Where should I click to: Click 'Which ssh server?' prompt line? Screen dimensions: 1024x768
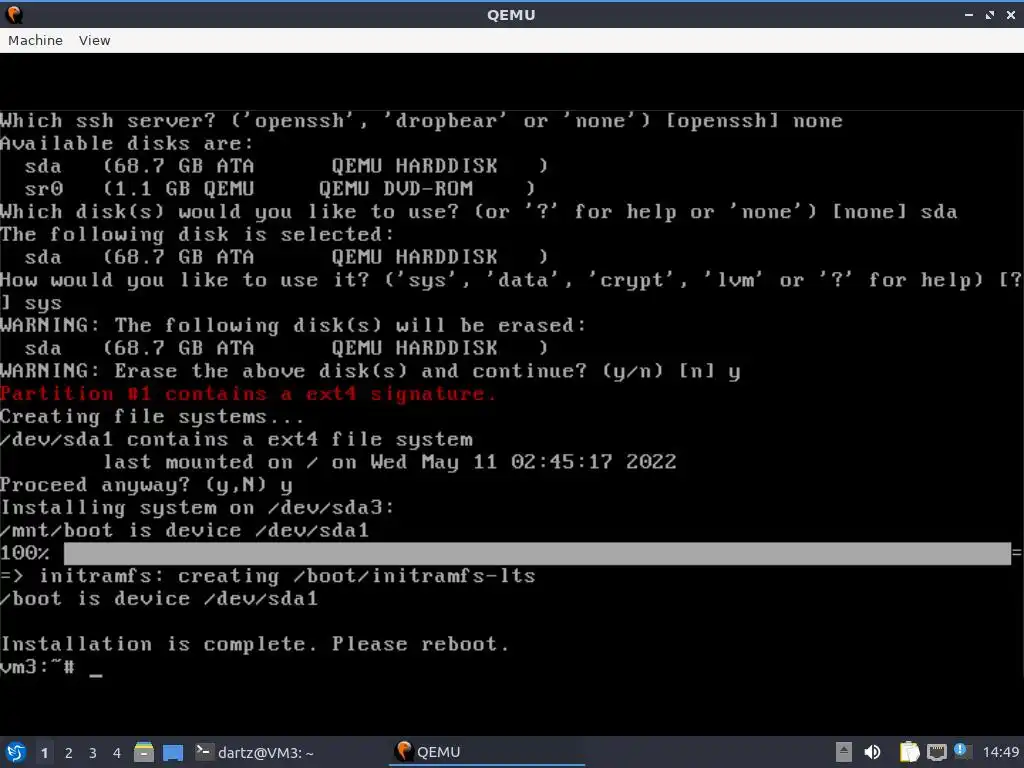click(x=421, y=121)
